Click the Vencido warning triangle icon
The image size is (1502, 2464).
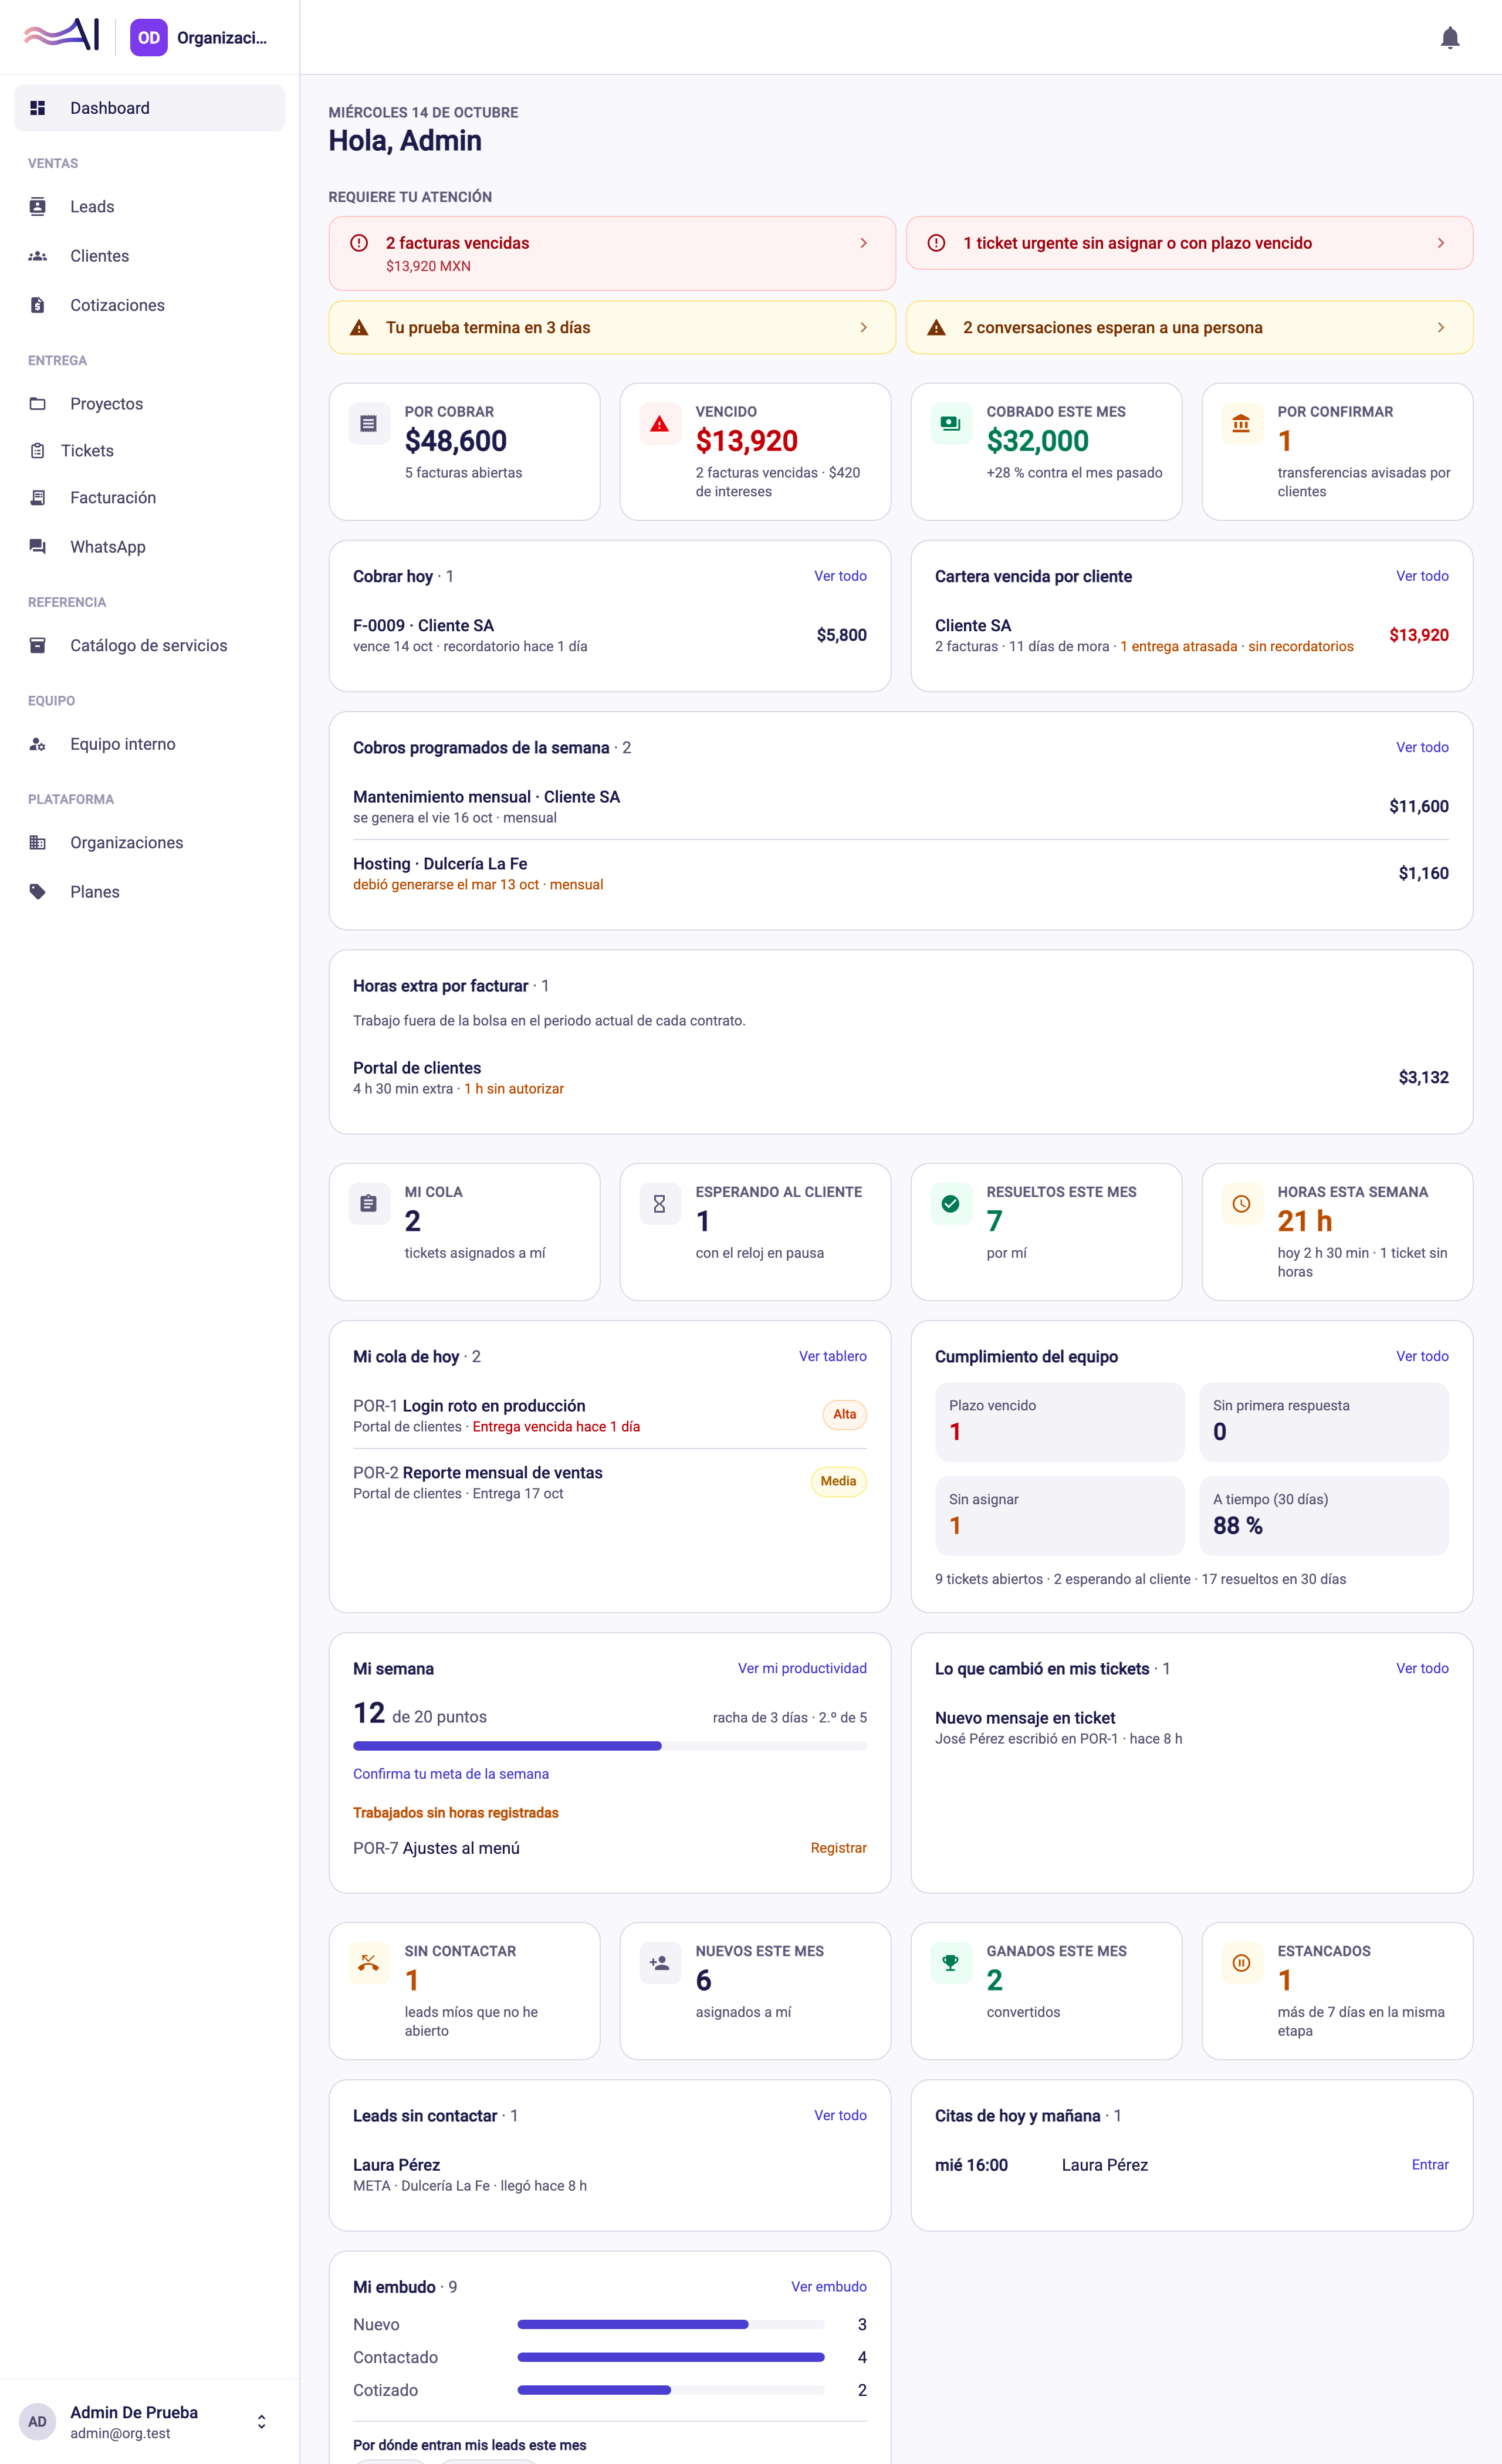[660, 424]
